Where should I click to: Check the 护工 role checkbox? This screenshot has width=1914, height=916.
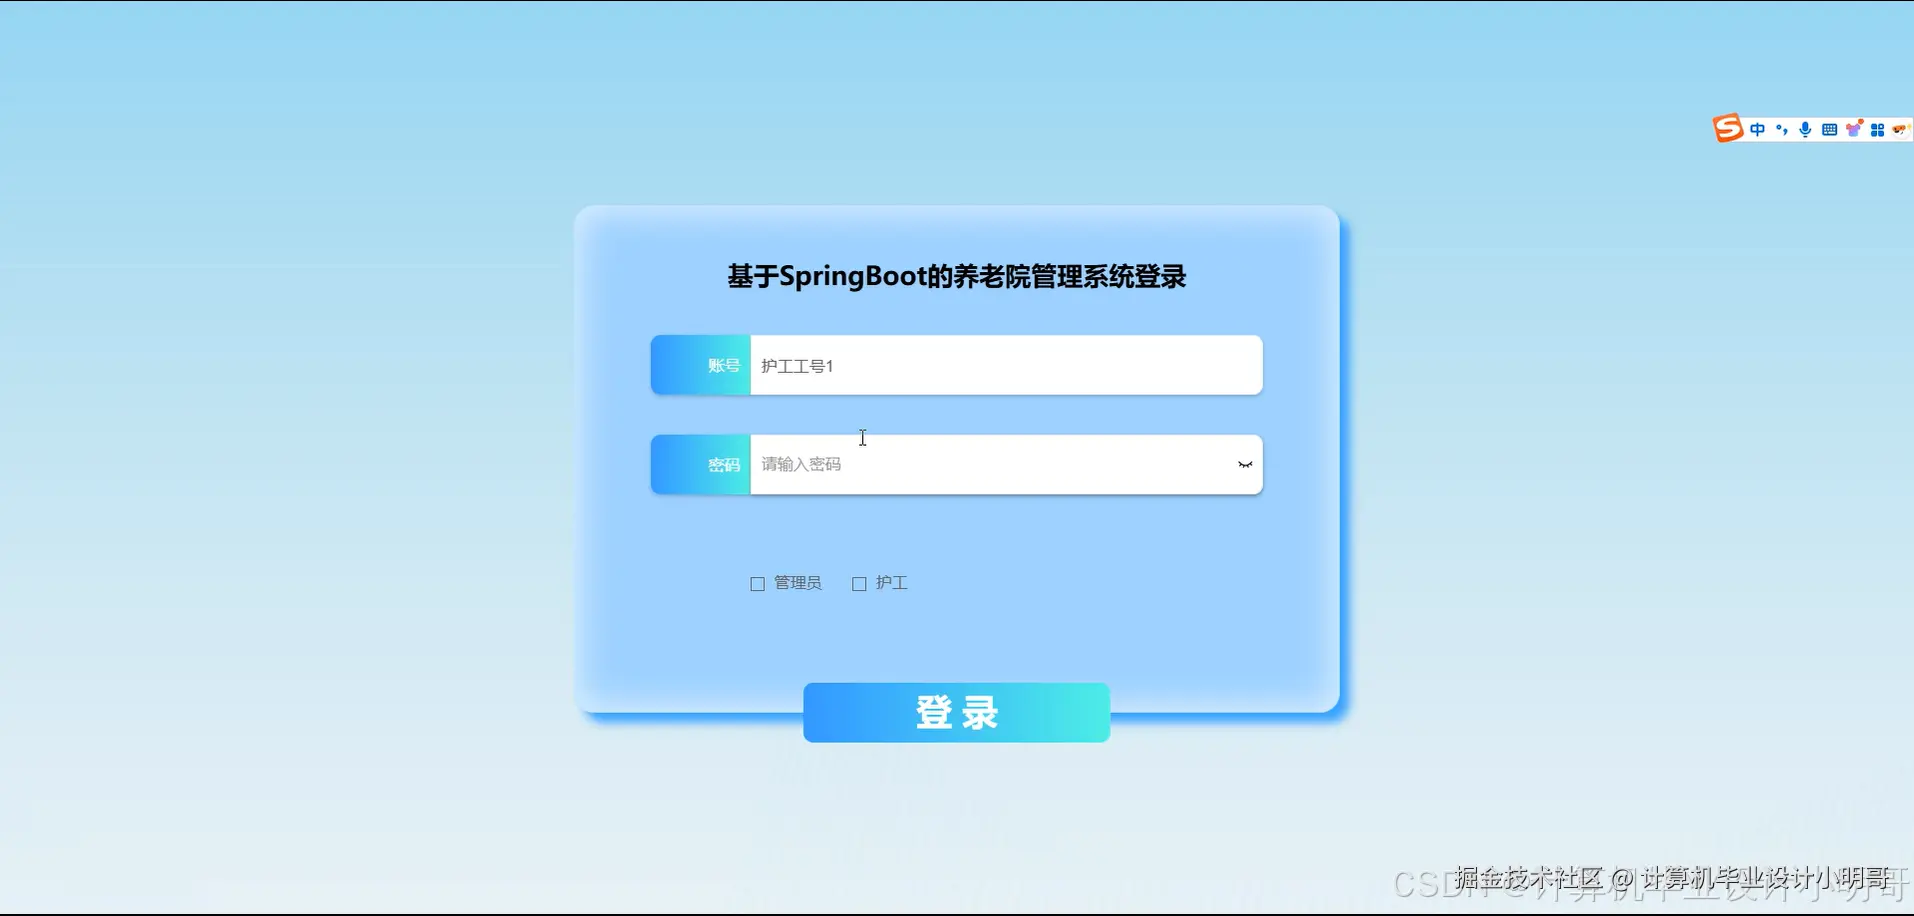[859, 583]
